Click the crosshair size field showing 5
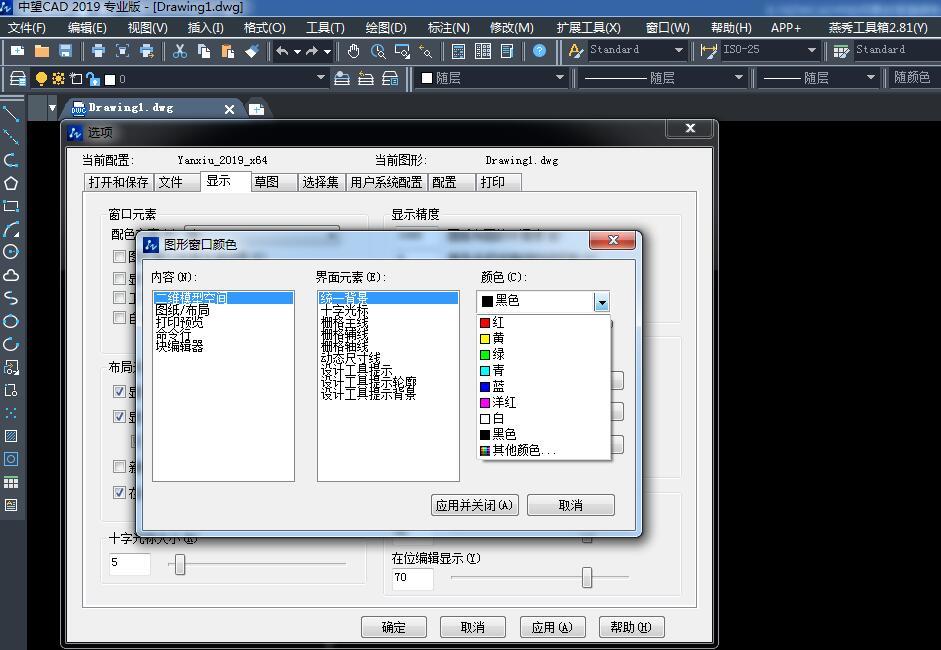This screenshot has height=650, width=941. 129,563
